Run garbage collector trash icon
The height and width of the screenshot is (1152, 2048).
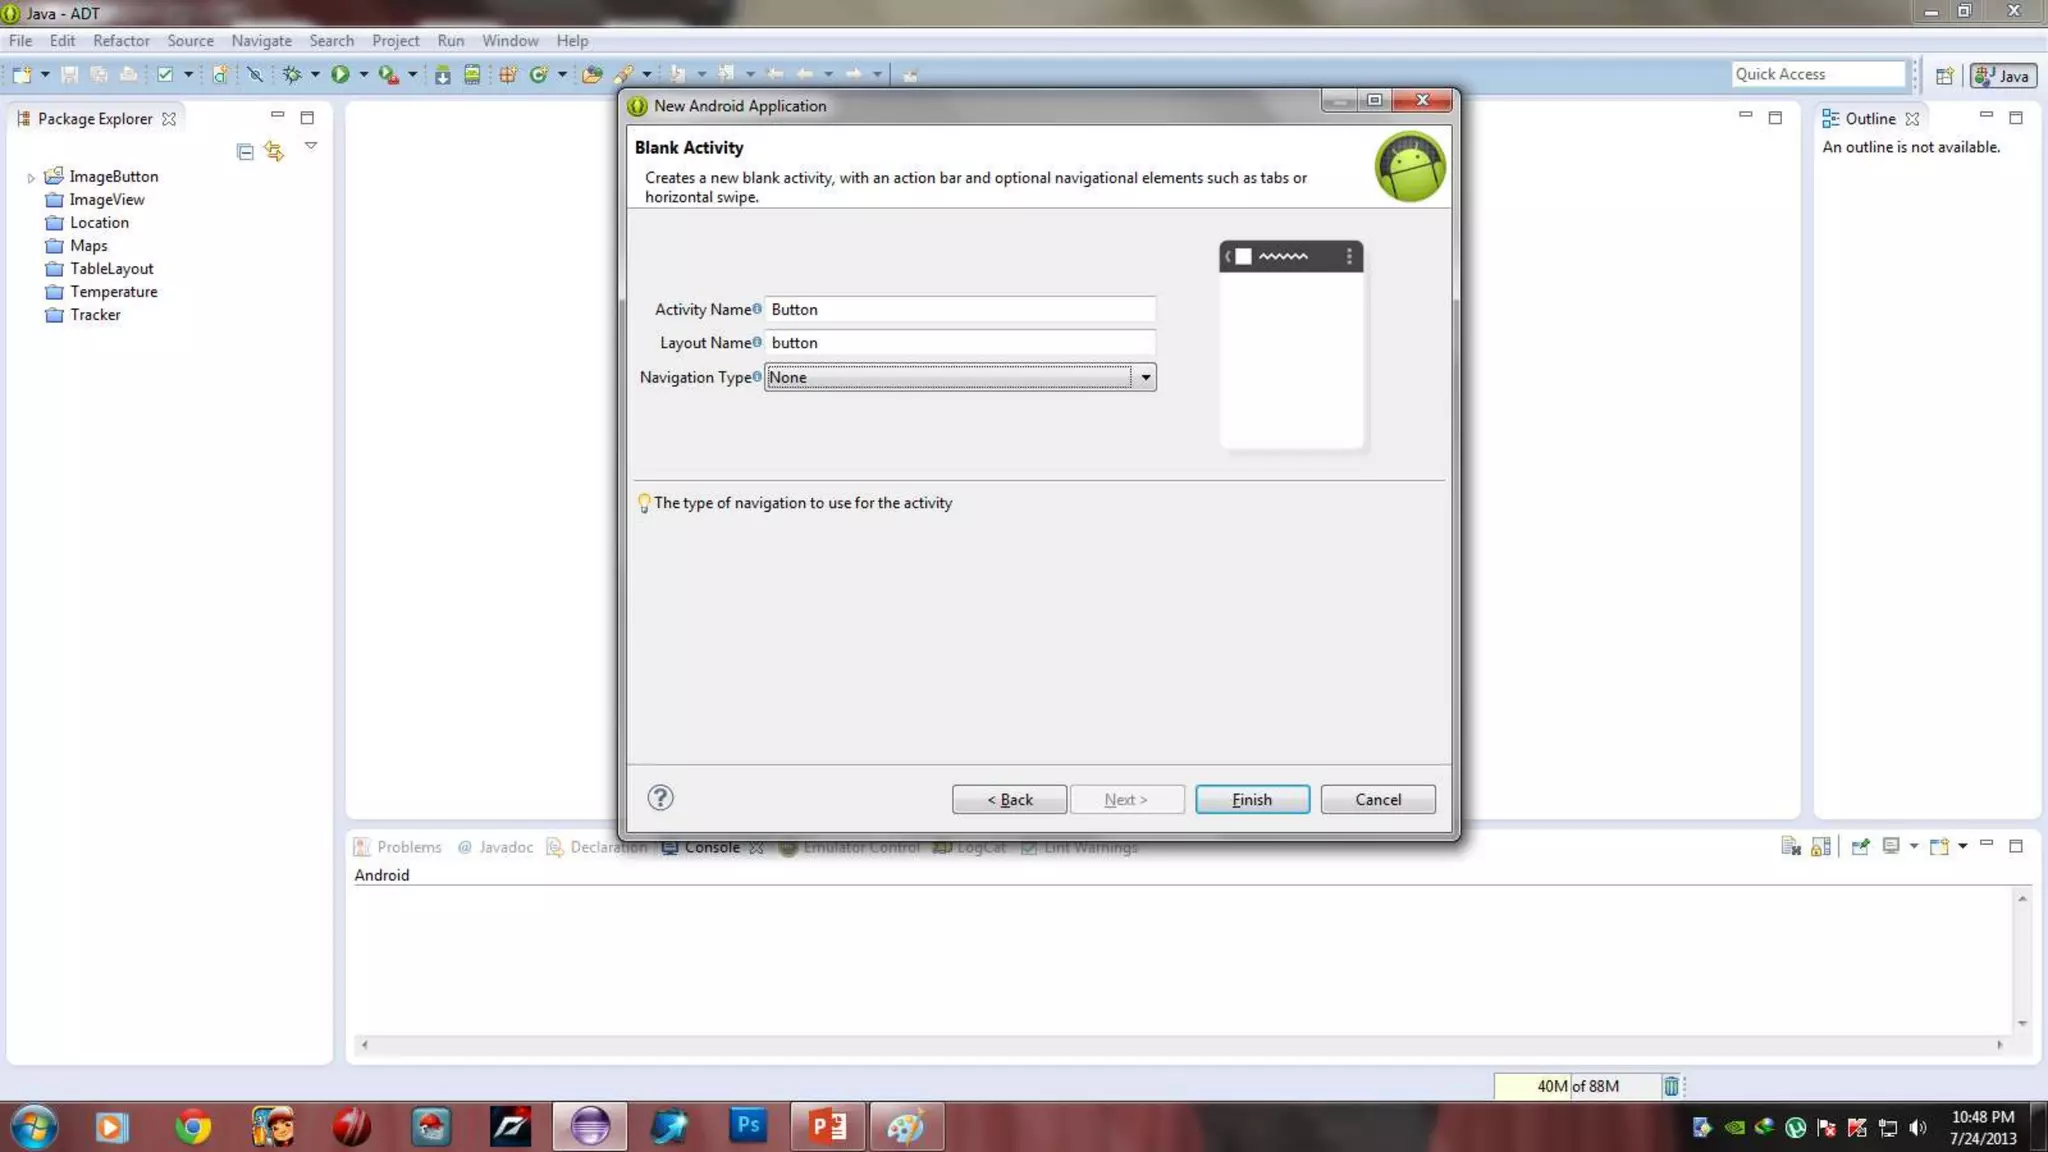pos(1671,1086)
